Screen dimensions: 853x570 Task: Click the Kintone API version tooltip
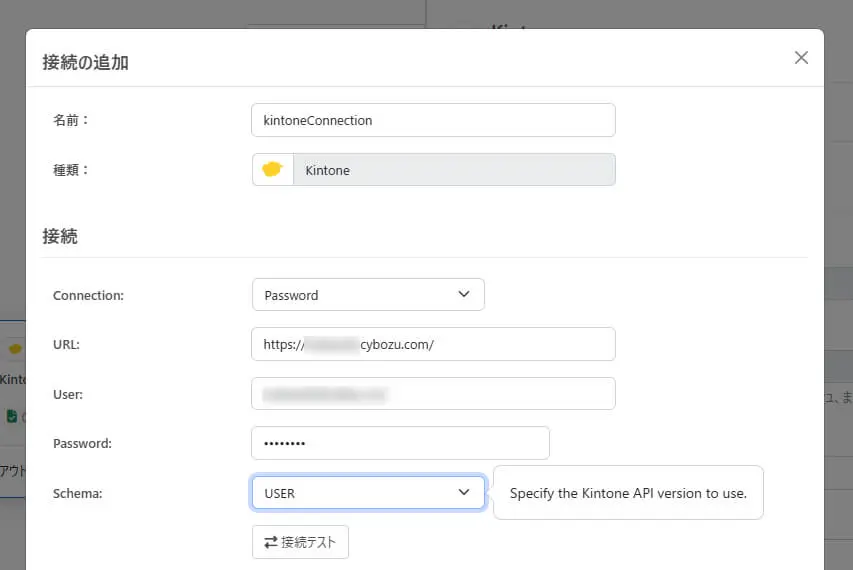coord(628,493)
